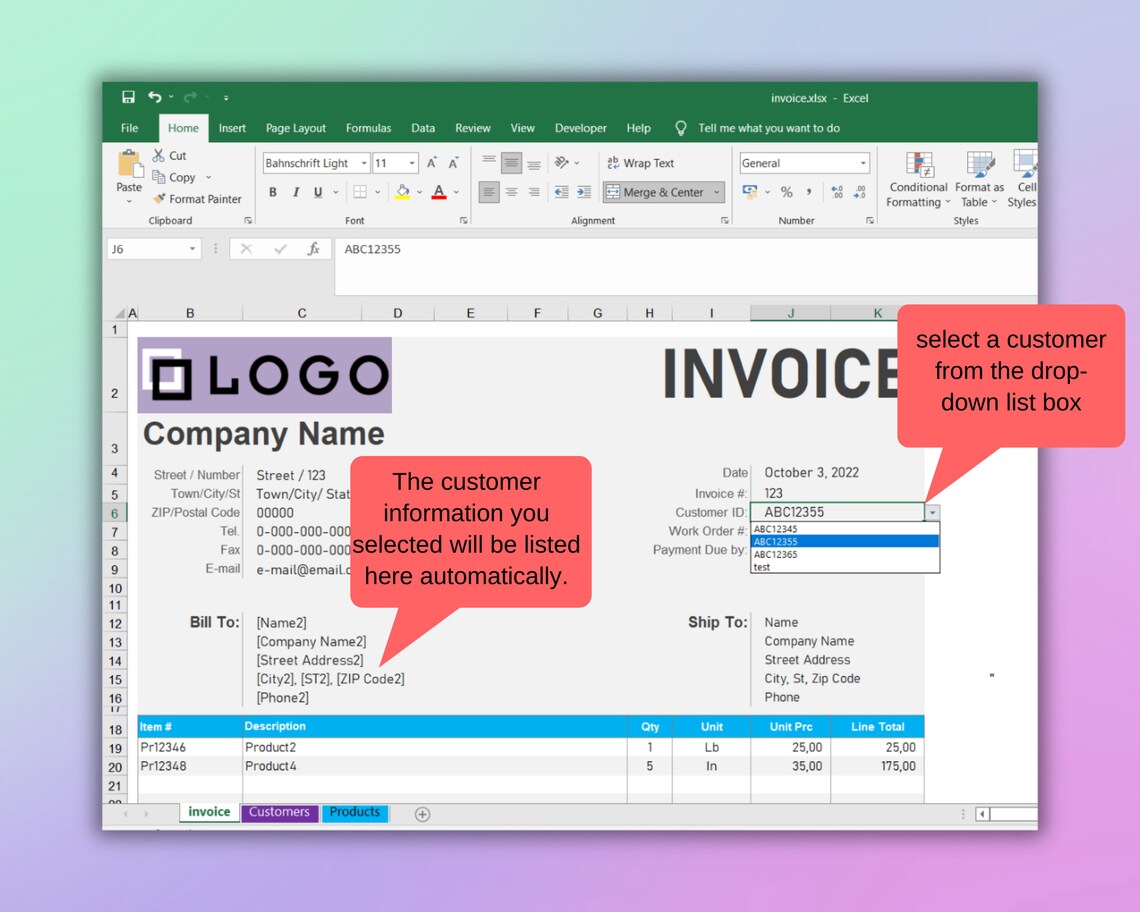Toggle bold formatting on cell J6

(x=272, y=190)
